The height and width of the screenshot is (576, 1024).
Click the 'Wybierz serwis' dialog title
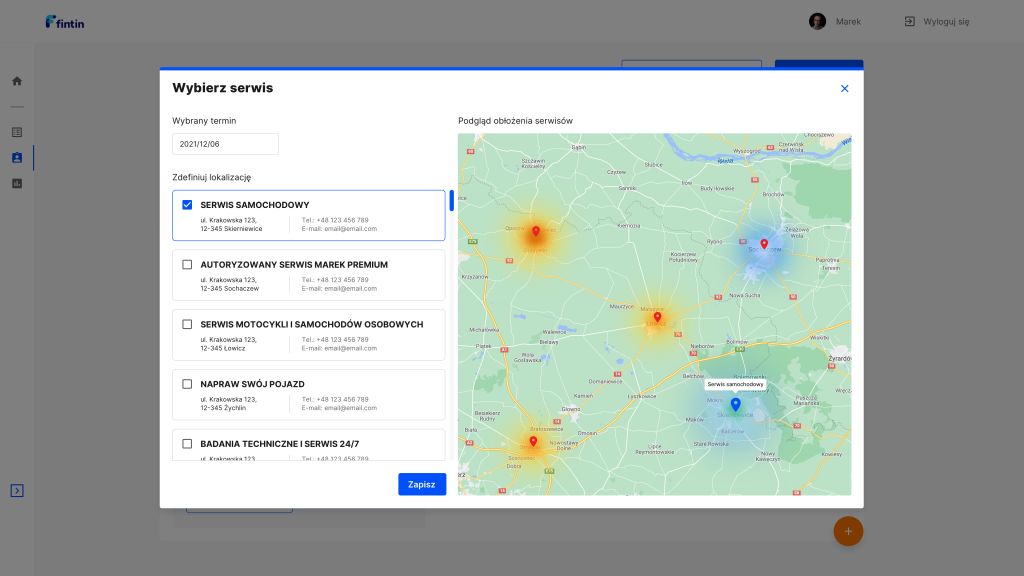[x=223, y=88]
